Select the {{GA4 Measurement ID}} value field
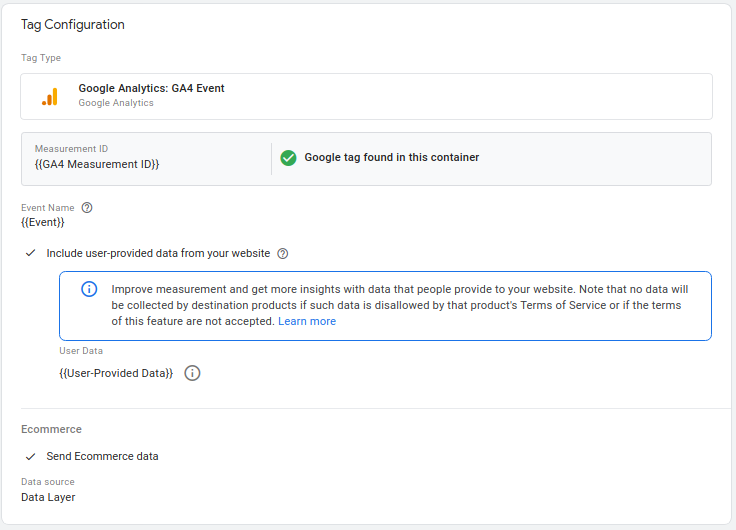The height and width of the screenshot is (530, 736). [97, 164]
